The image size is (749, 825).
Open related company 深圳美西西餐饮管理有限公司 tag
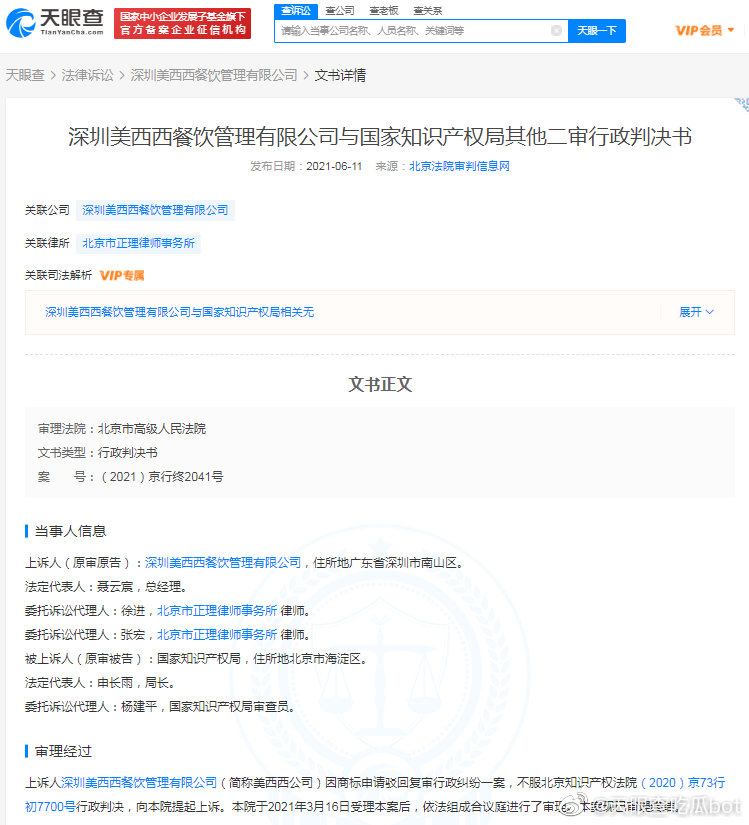pos(155,210)
